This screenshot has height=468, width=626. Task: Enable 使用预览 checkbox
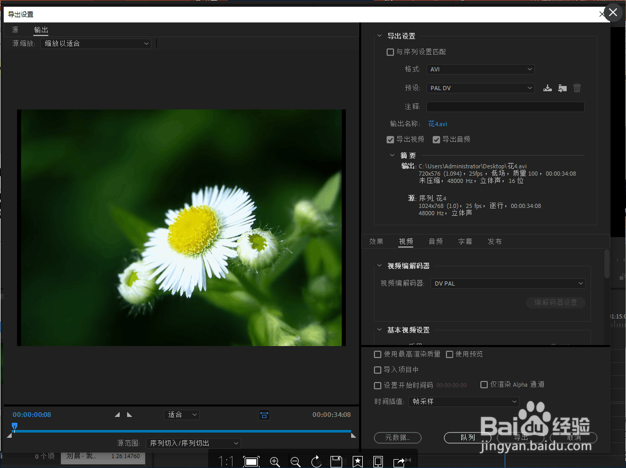(x=449, y=354)
